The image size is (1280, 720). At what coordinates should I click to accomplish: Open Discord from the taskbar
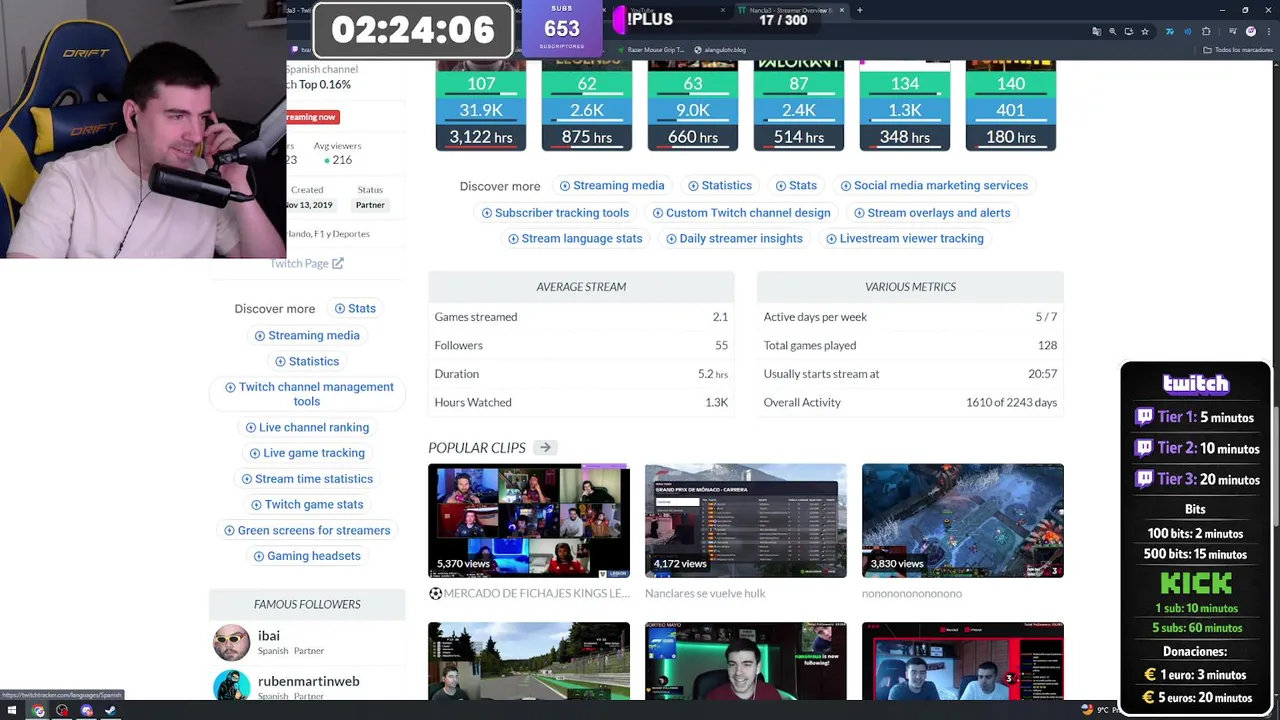click(x=86, y=711)
